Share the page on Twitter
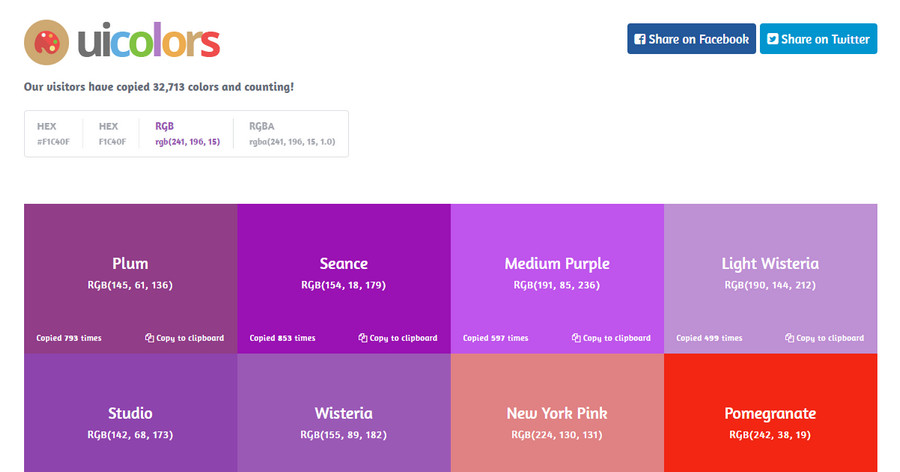The height and width of the screenshot is (472, 900). pyautogui.click(x=818, y=39)
